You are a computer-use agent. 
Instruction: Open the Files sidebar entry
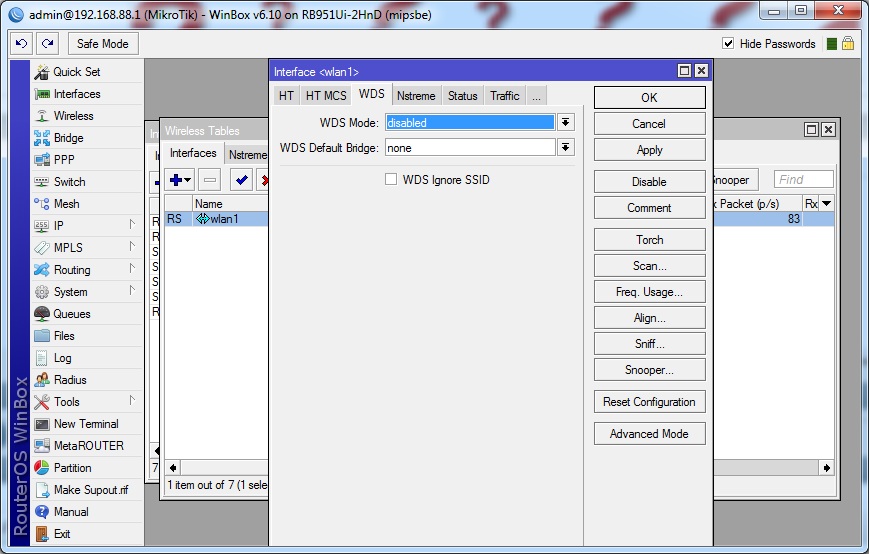pos(87,336)
